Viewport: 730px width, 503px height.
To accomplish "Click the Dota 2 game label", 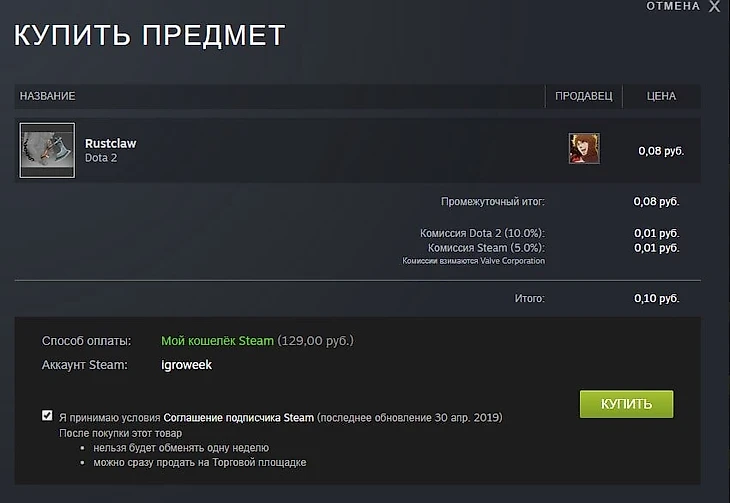I will click(x=101, y=158).
